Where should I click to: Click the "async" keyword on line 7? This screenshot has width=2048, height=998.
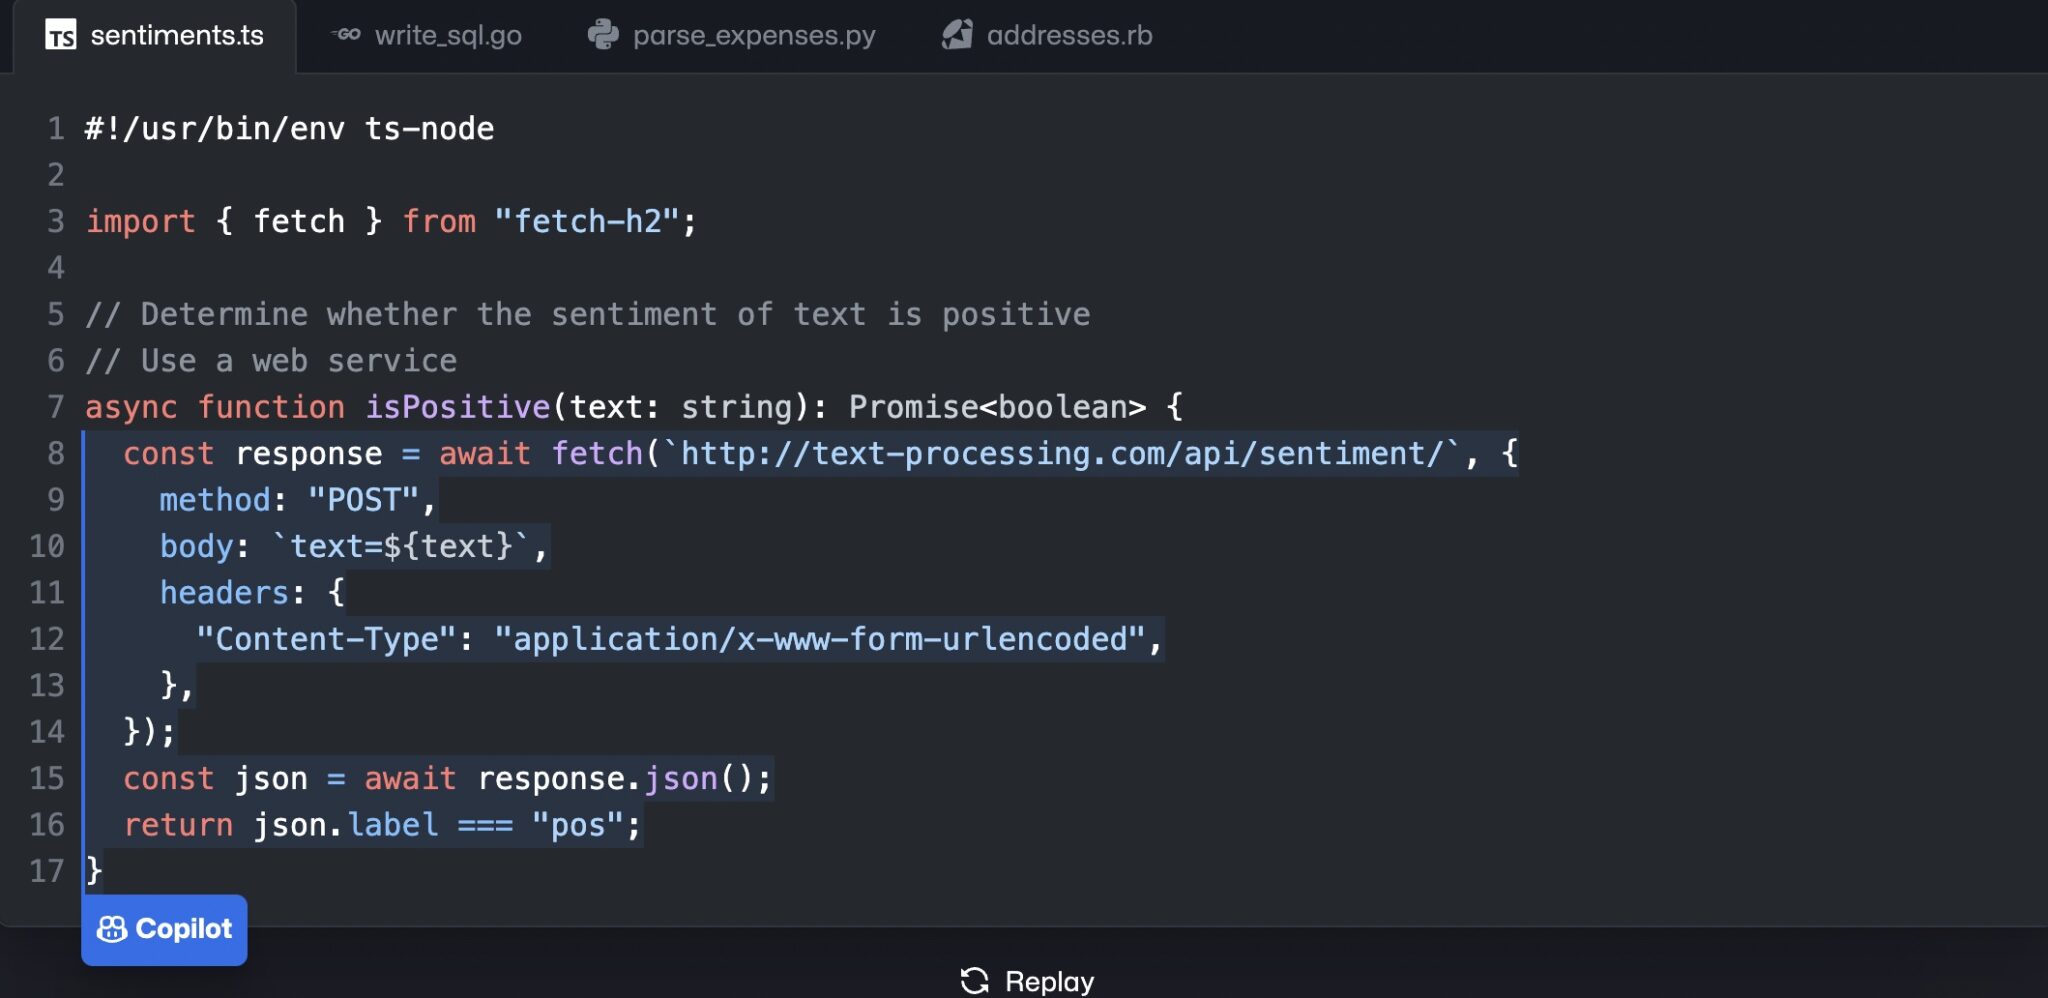(131, 407)
